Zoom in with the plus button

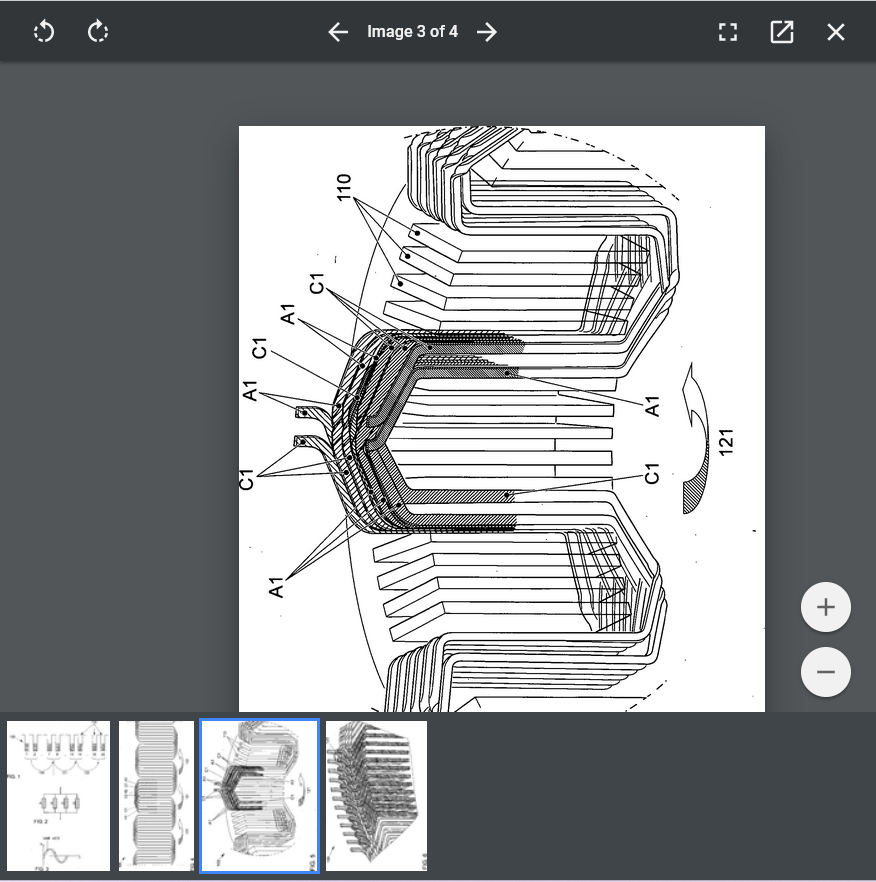(x=826, y=607)
